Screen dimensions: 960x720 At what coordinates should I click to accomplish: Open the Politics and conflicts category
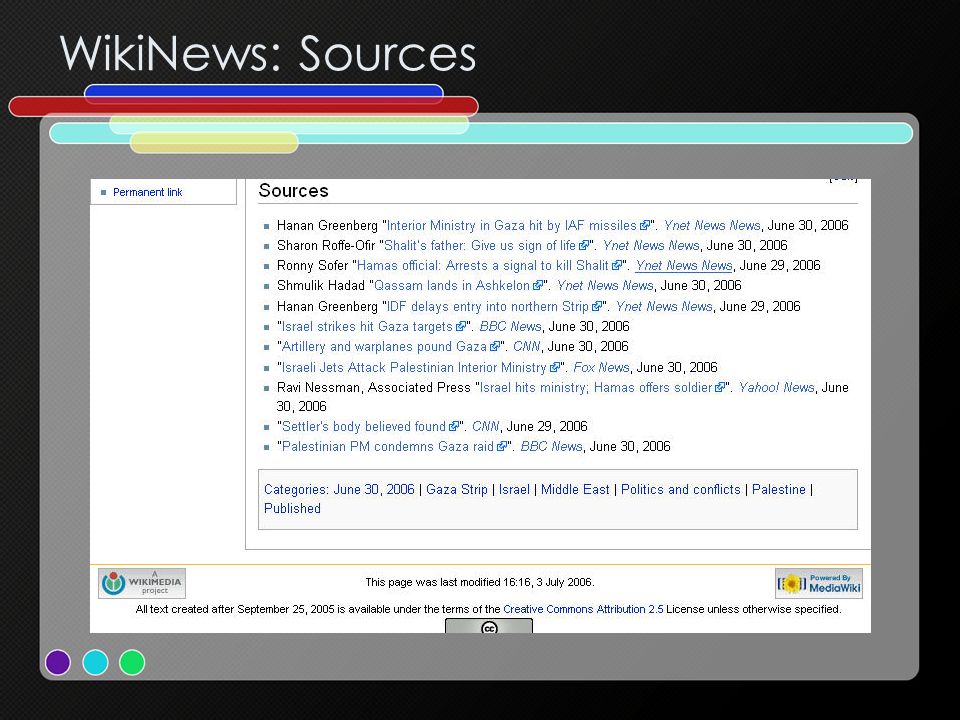pyautogui.click(x=681, y=489)
